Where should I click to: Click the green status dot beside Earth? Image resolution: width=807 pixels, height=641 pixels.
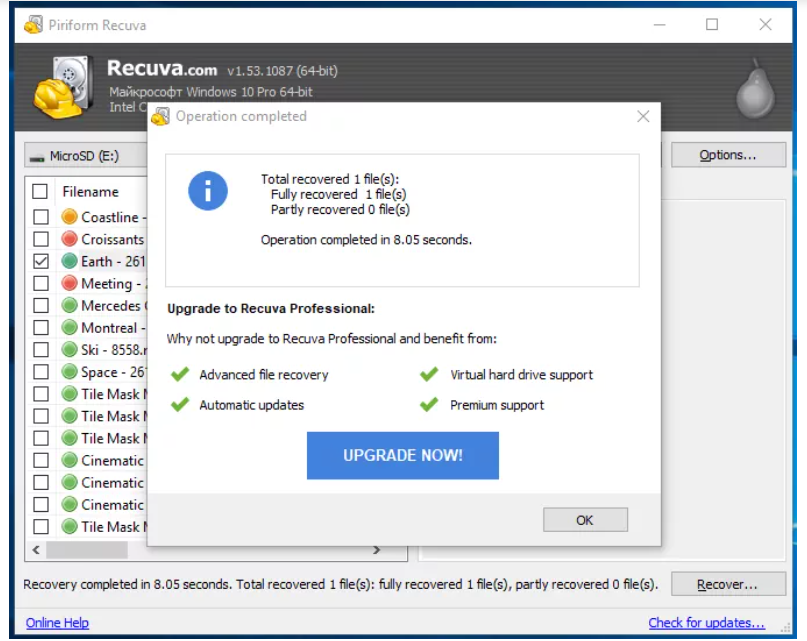point(69,261)
